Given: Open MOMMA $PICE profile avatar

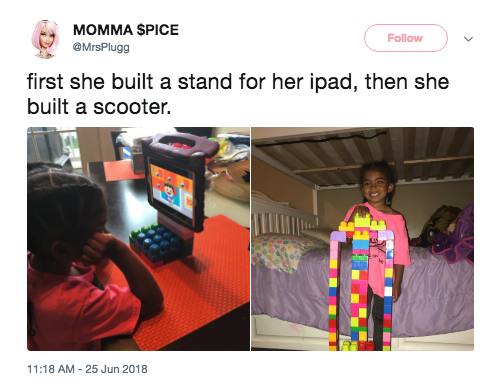Looking at the screenshot, I should (45, 39).
